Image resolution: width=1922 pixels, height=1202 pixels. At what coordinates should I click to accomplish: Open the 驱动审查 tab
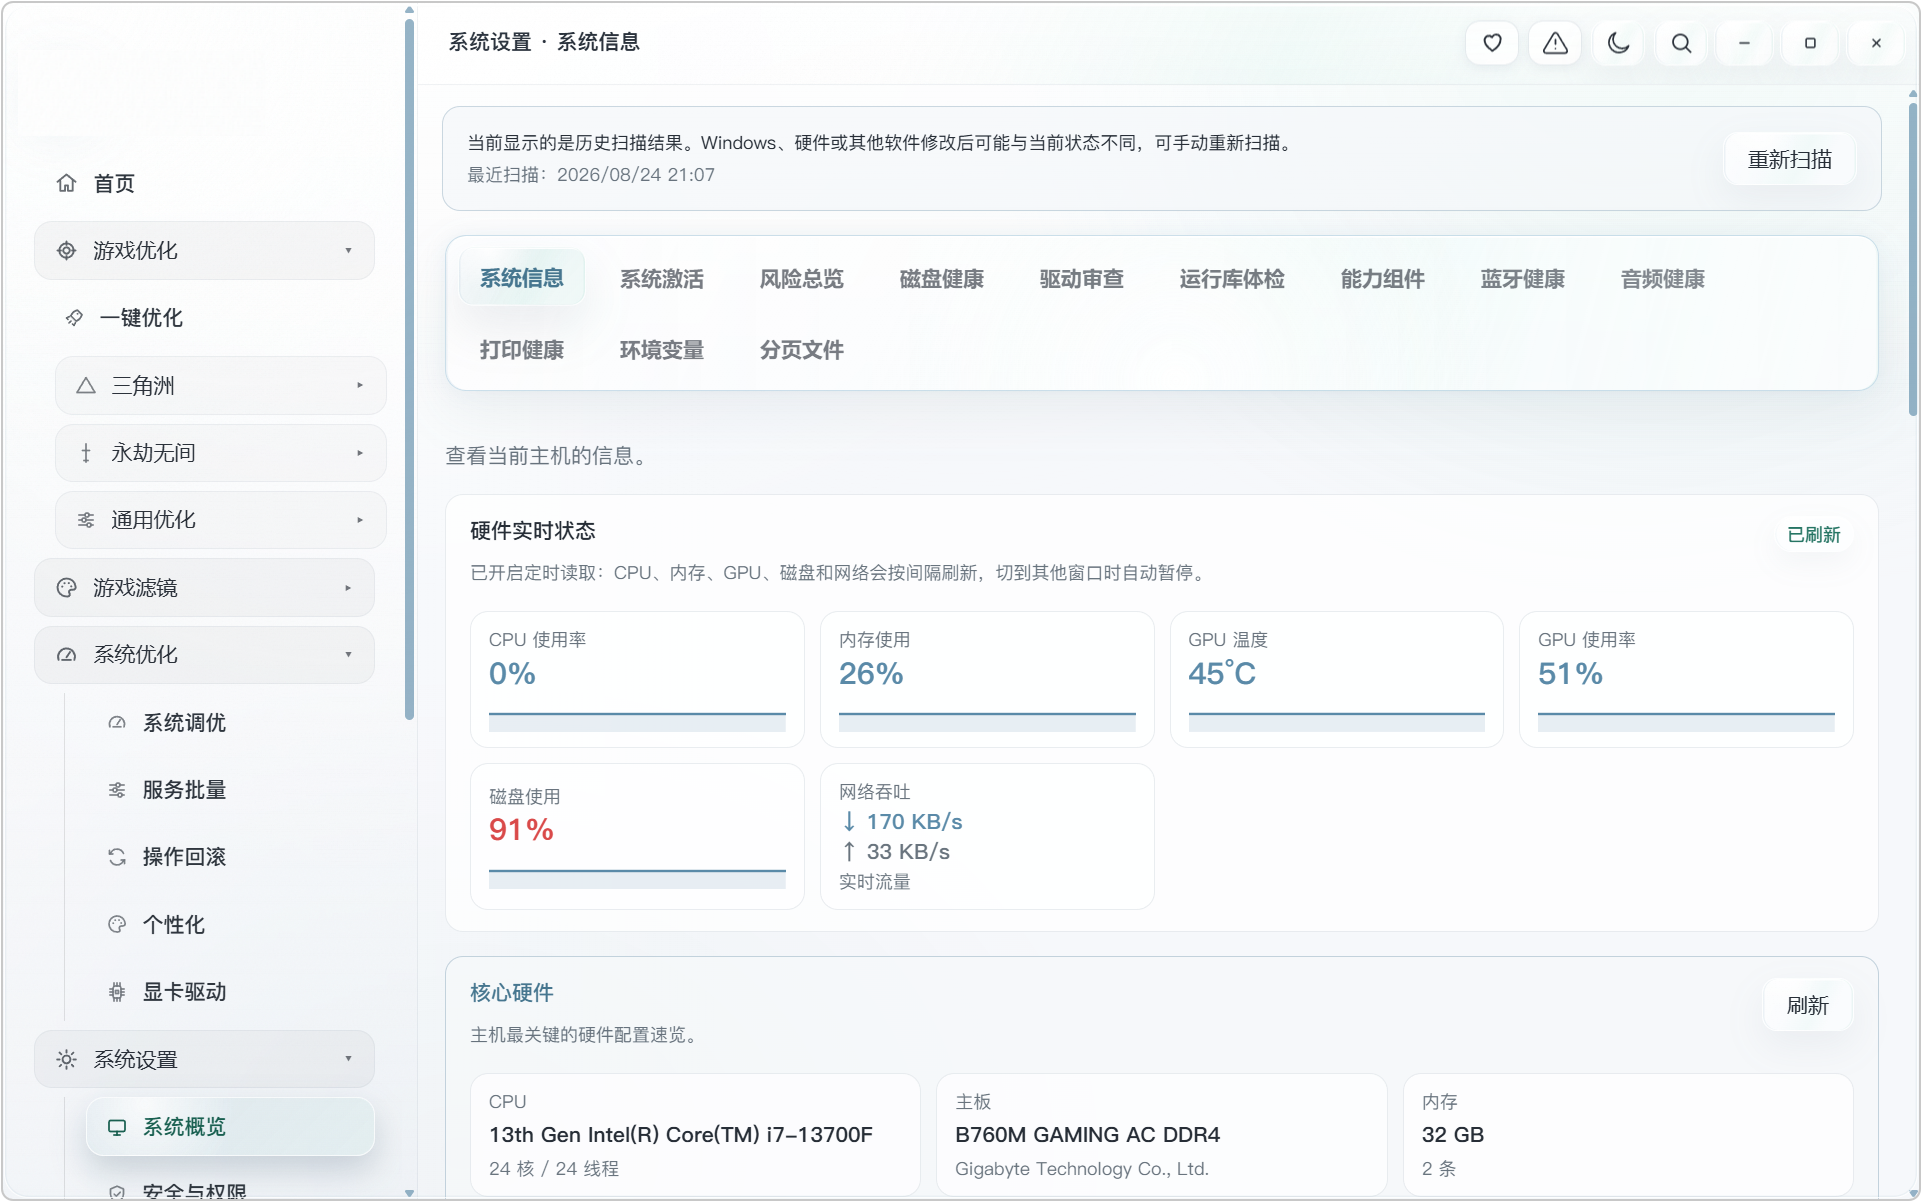pos(1082,279)
